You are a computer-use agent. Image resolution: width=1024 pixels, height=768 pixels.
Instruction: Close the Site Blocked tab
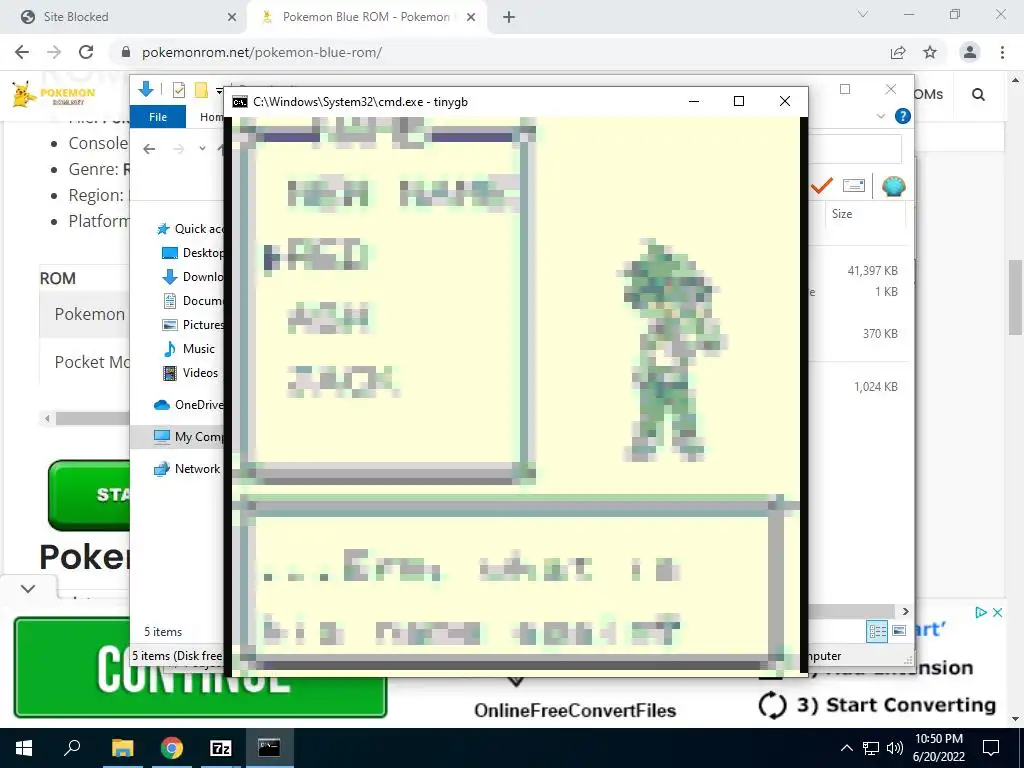click(x=232, y=17)
